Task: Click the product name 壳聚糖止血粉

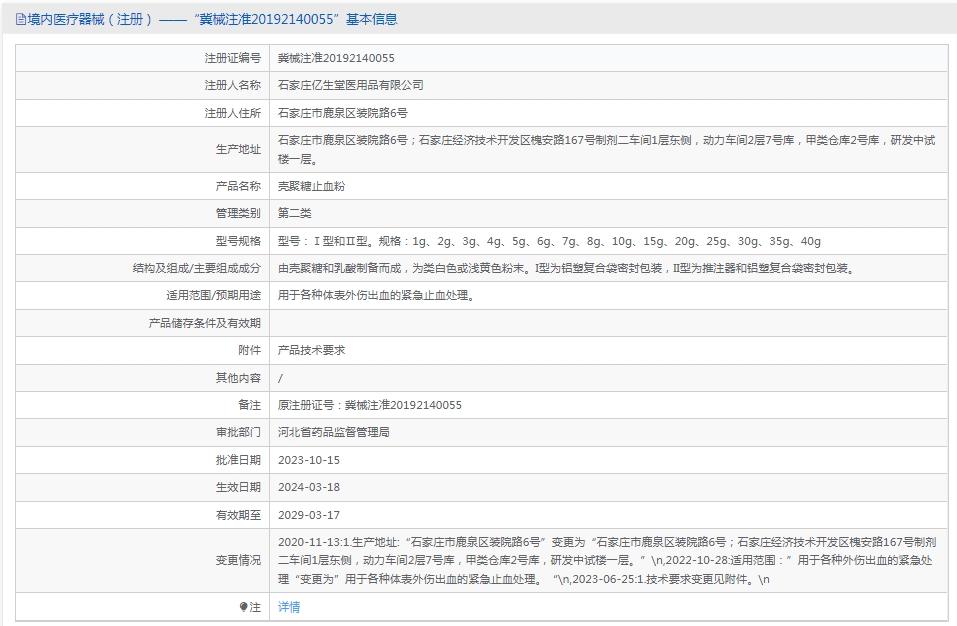Action: (x=311, y=186)
